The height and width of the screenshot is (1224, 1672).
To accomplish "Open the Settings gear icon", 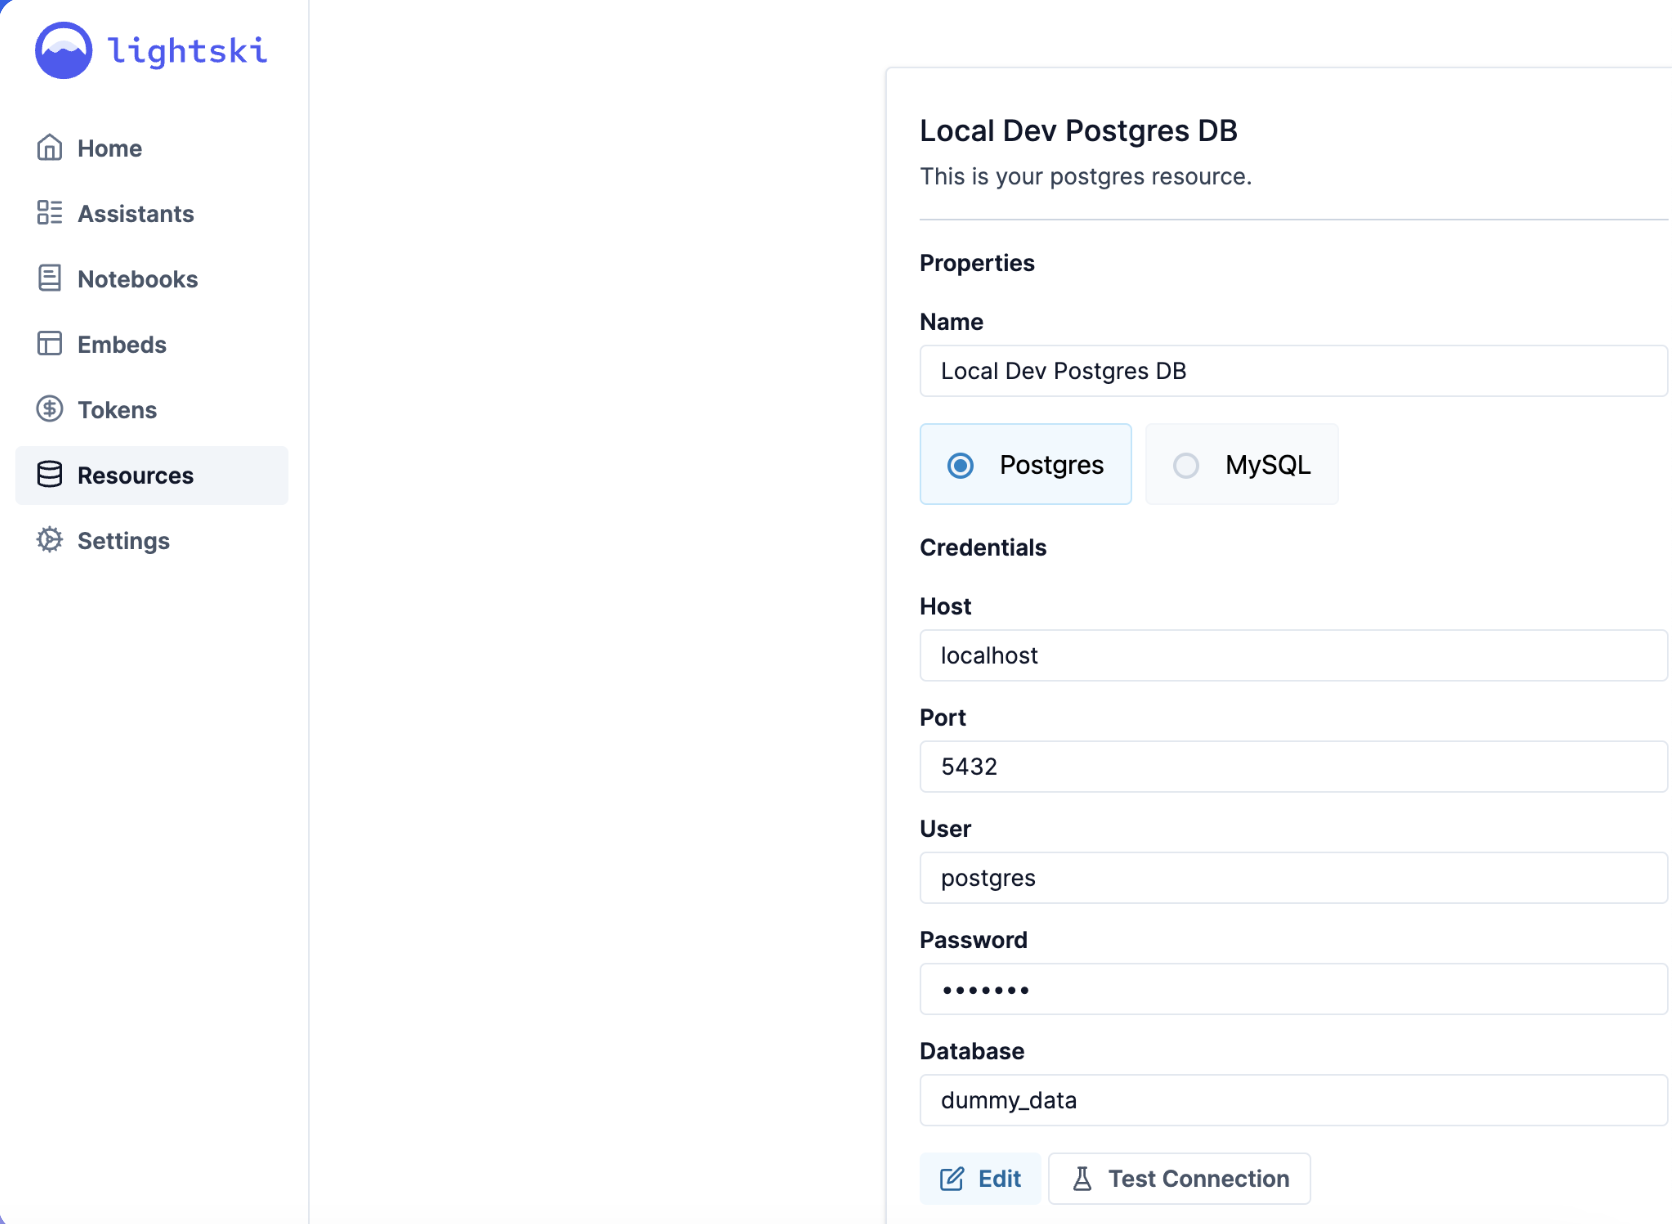I will point(49,540).
